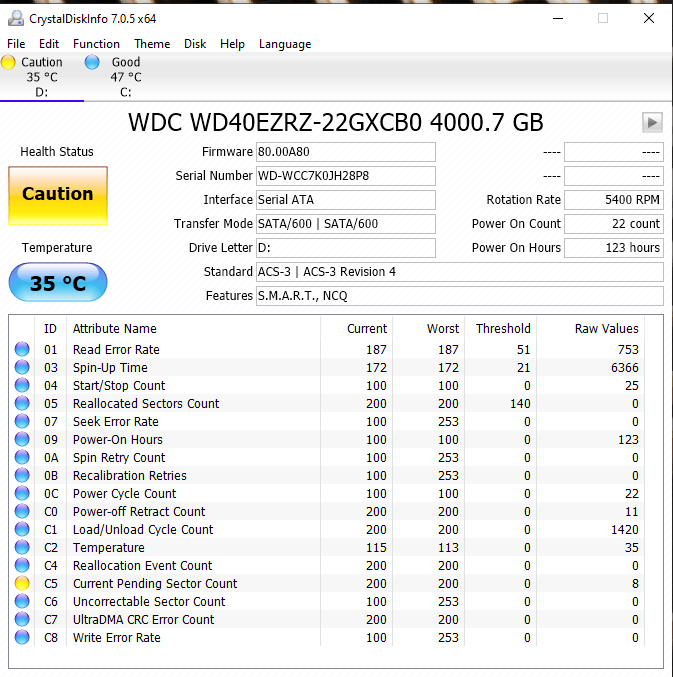Click raw value 753 of Read Error Rate

pos(628,349)
